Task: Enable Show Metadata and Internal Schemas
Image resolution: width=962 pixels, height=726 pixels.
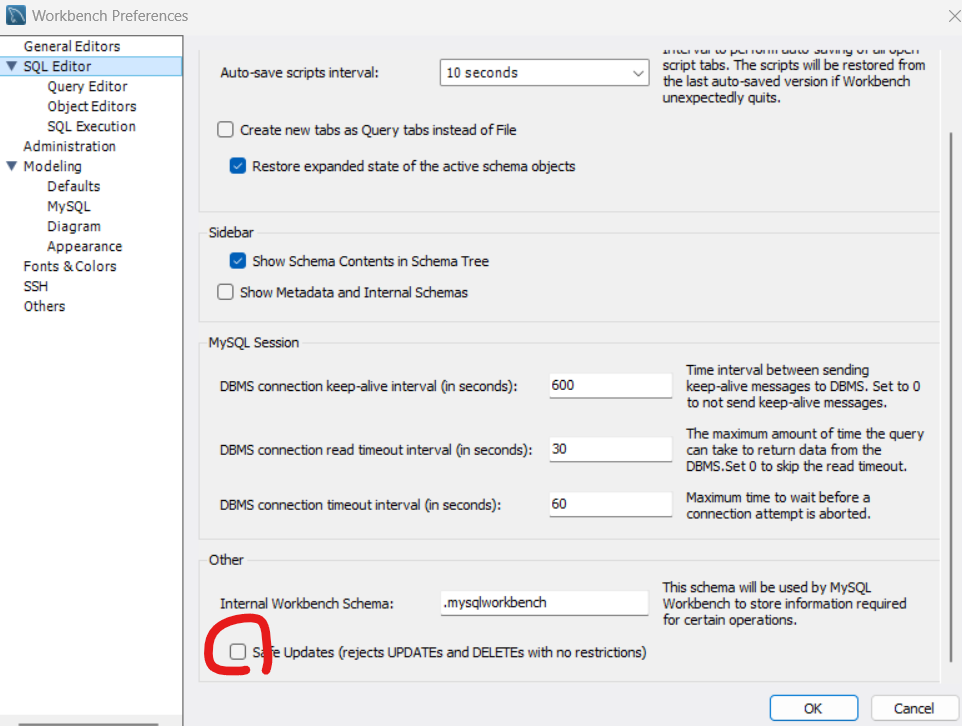Action: point(226,292)
